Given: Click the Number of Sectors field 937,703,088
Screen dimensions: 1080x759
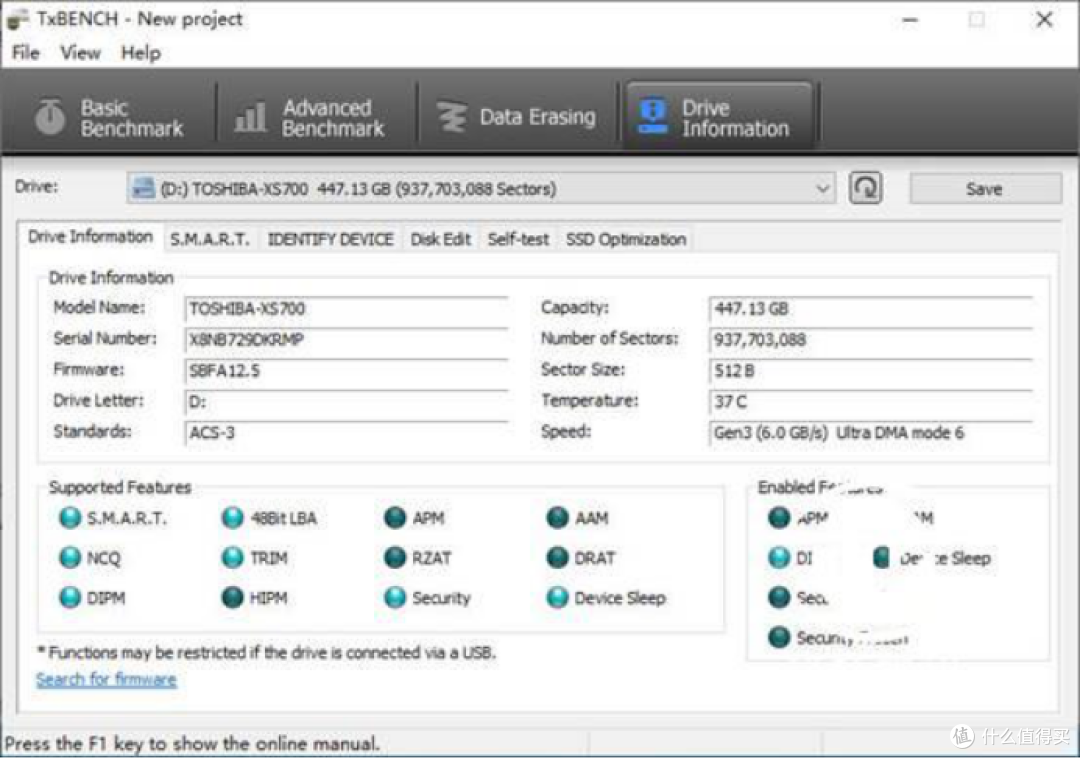Looking at the screenshot, I should 871,340.
